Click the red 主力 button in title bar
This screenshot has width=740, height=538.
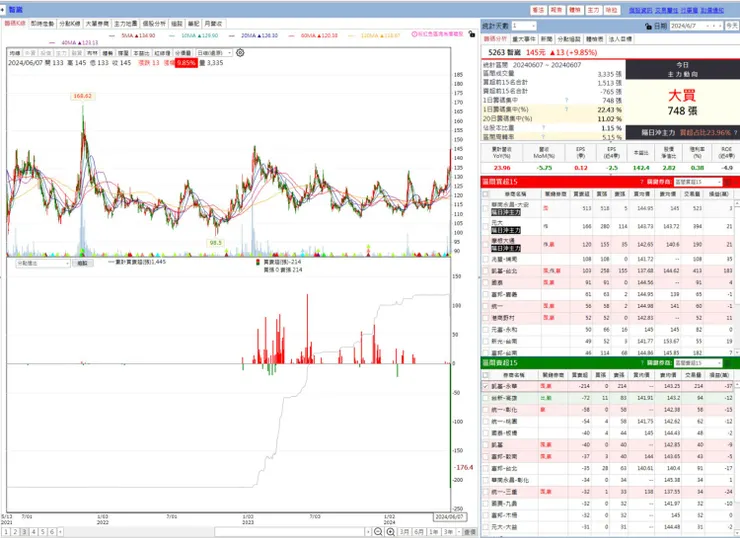tap(593, 10)
